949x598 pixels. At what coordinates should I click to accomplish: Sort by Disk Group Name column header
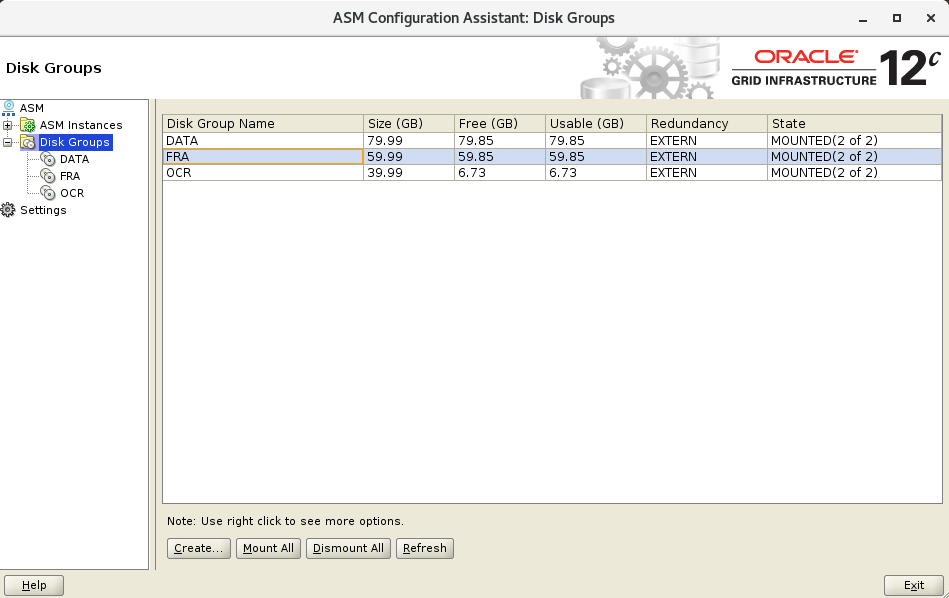coord(262,124)
